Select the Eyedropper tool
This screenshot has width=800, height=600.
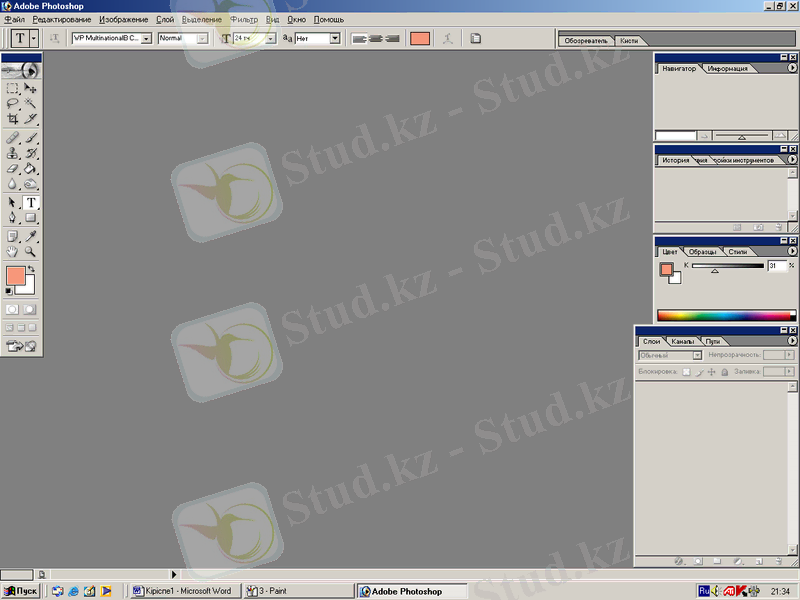click(30, 237)
